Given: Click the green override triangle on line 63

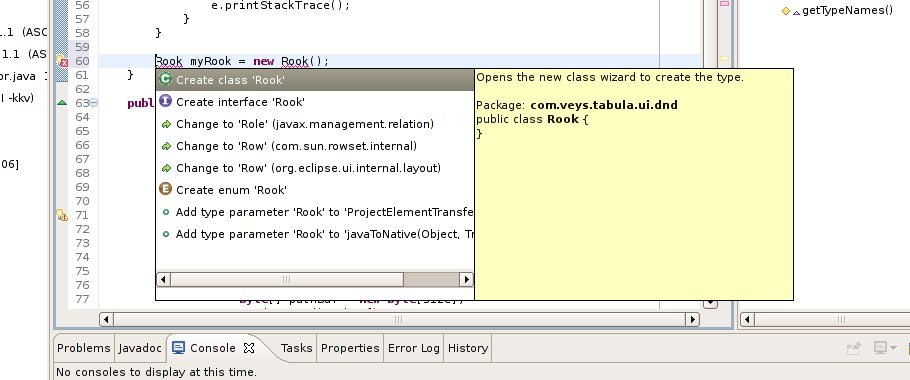Looking at the screenshot, I should click(62, 103).
